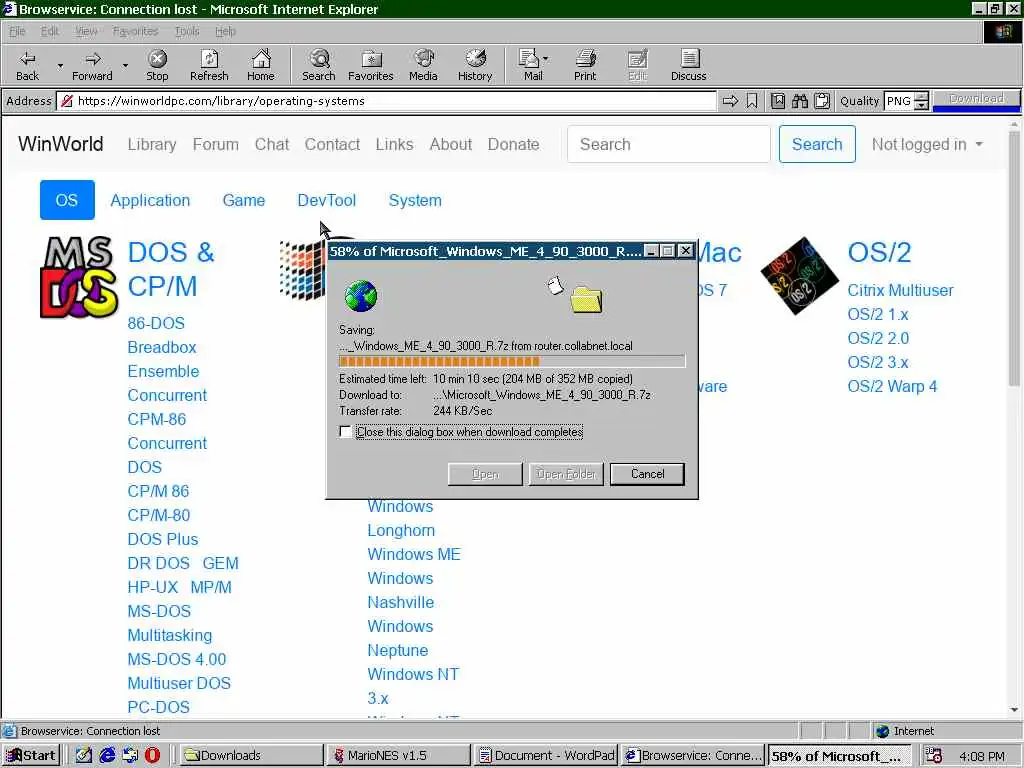Click the bookmarks book icon in Browservice bar
This screenshot has height=768, width=1024.
pos(778,101)
